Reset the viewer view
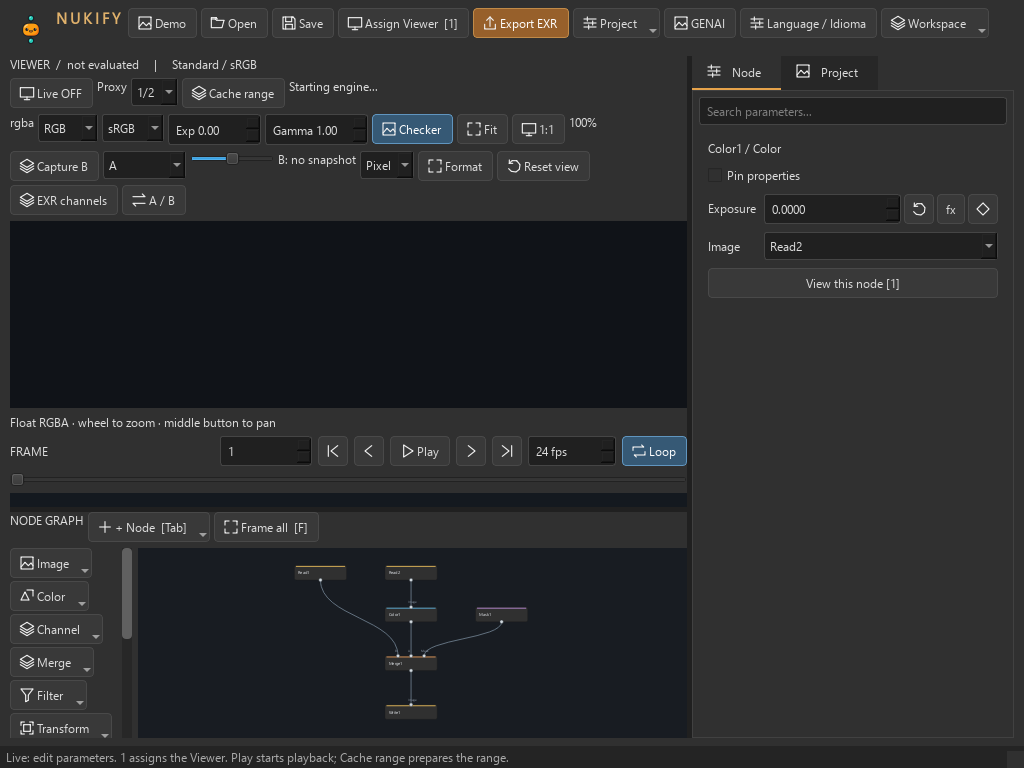The height and width of the screenshot is (768, 1024). pos(543,166)
